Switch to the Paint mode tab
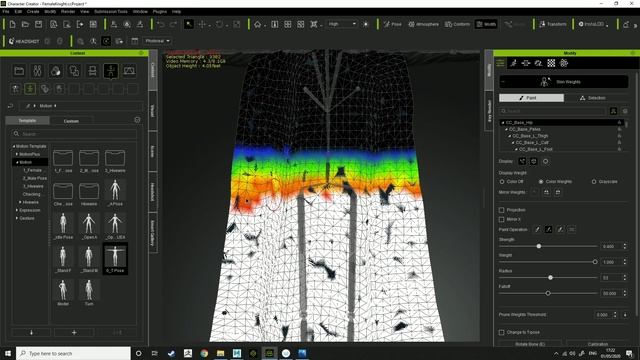 pos(531,98)
